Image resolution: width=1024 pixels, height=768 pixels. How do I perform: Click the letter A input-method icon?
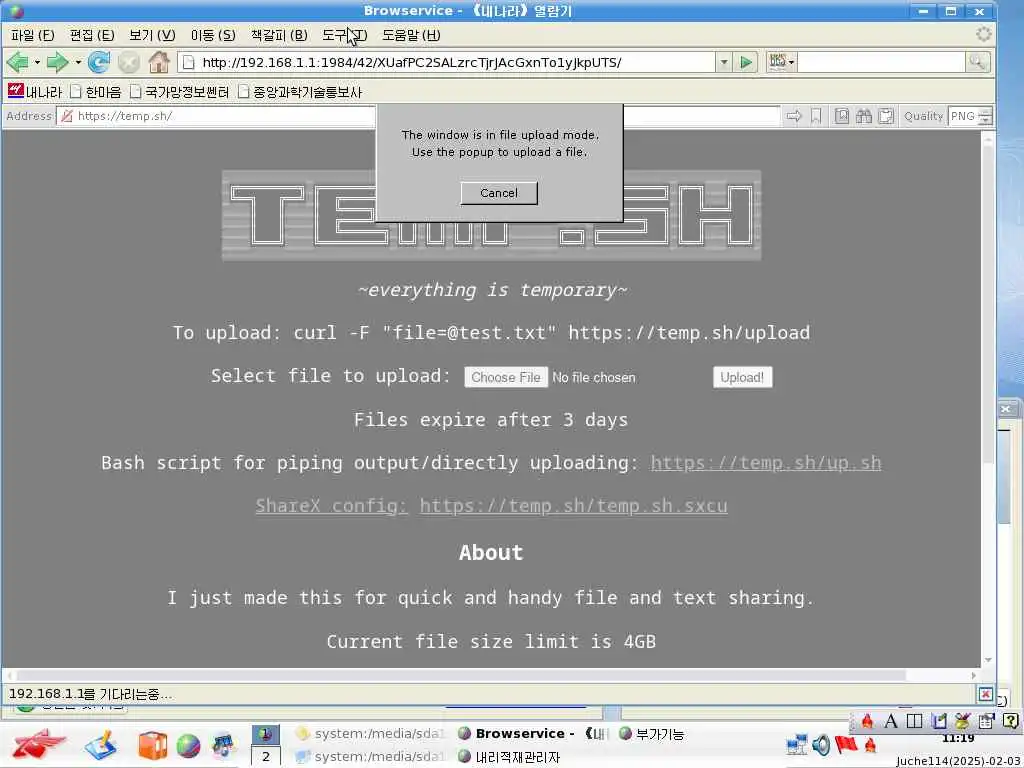(891, 721)
